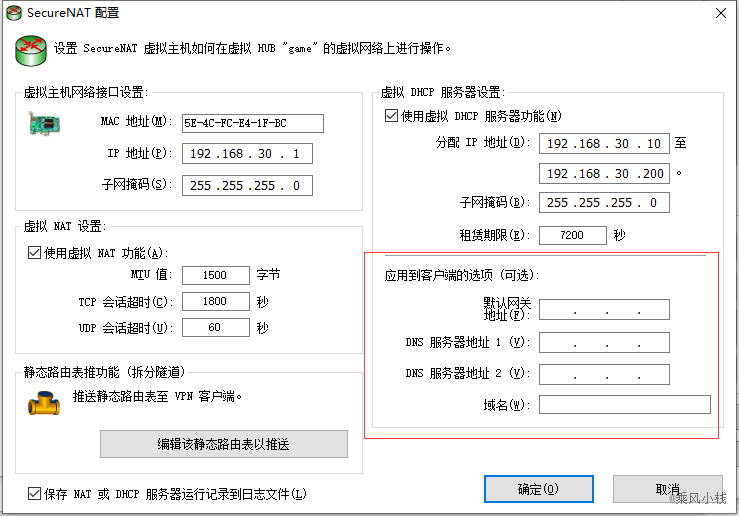Click the UDP session timeout field
The width and height of the screenshot is (739, 516).
(215, 328)
